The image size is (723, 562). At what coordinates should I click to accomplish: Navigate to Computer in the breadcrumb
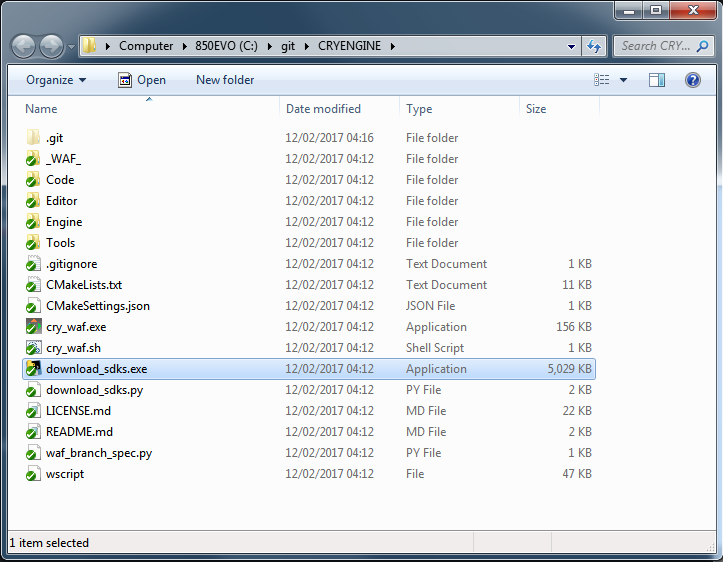tap(146, 46)
